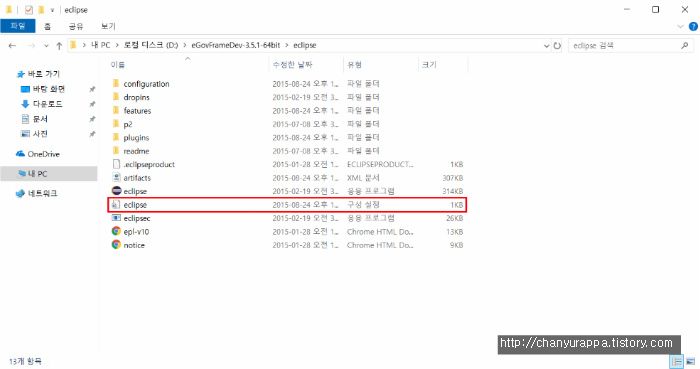Image resolution: width=700 pixels, height=369 pixels.
Task: Open 사진 in navigation pane
Action: [x=34, y=133]
